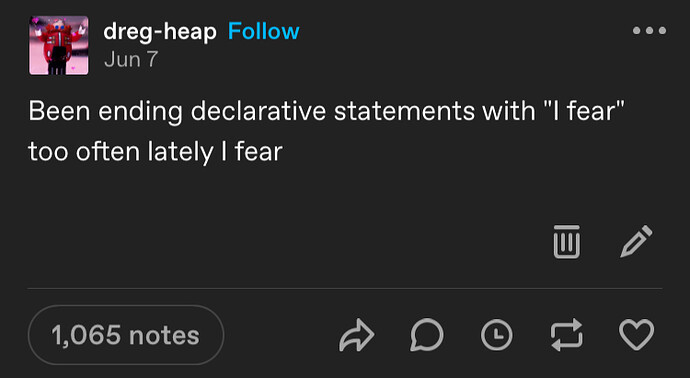Open the dreg-heap blog username
690x378 pixels.
coord(160,32)
